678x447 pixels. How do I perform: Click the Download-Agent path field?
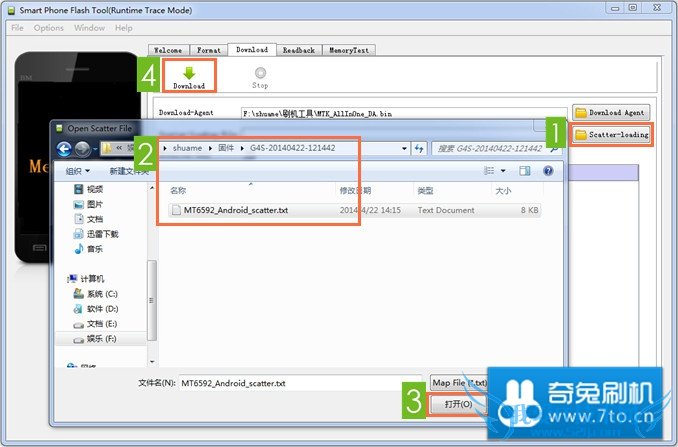[404, 113]
